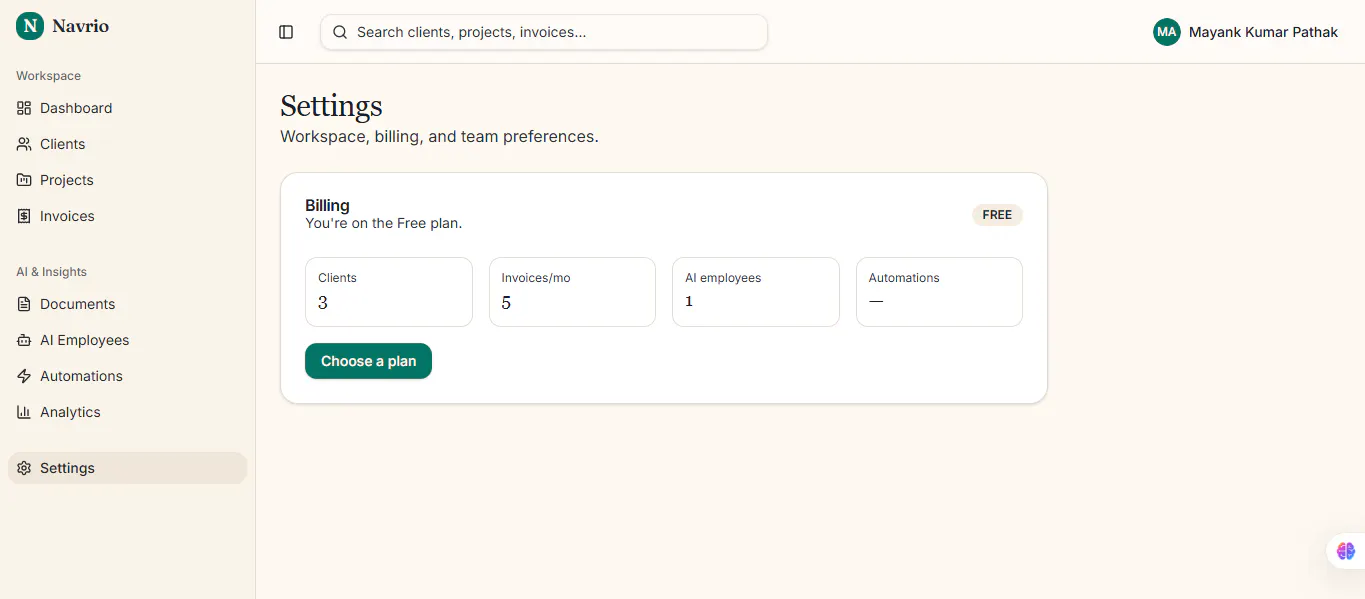
Task: Go to AI Employees
Action: (x=127, y=340)
